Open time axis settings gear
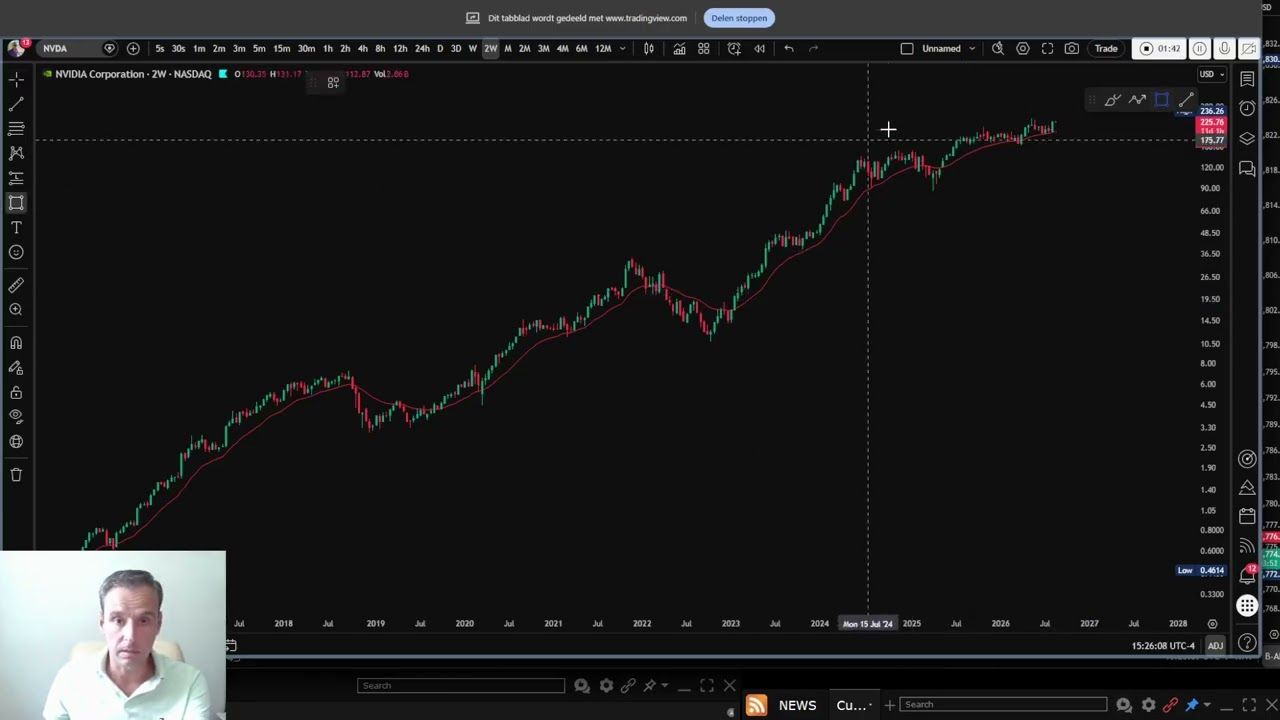This screenshot has width=1280, height=720. tap(1212, 624)
